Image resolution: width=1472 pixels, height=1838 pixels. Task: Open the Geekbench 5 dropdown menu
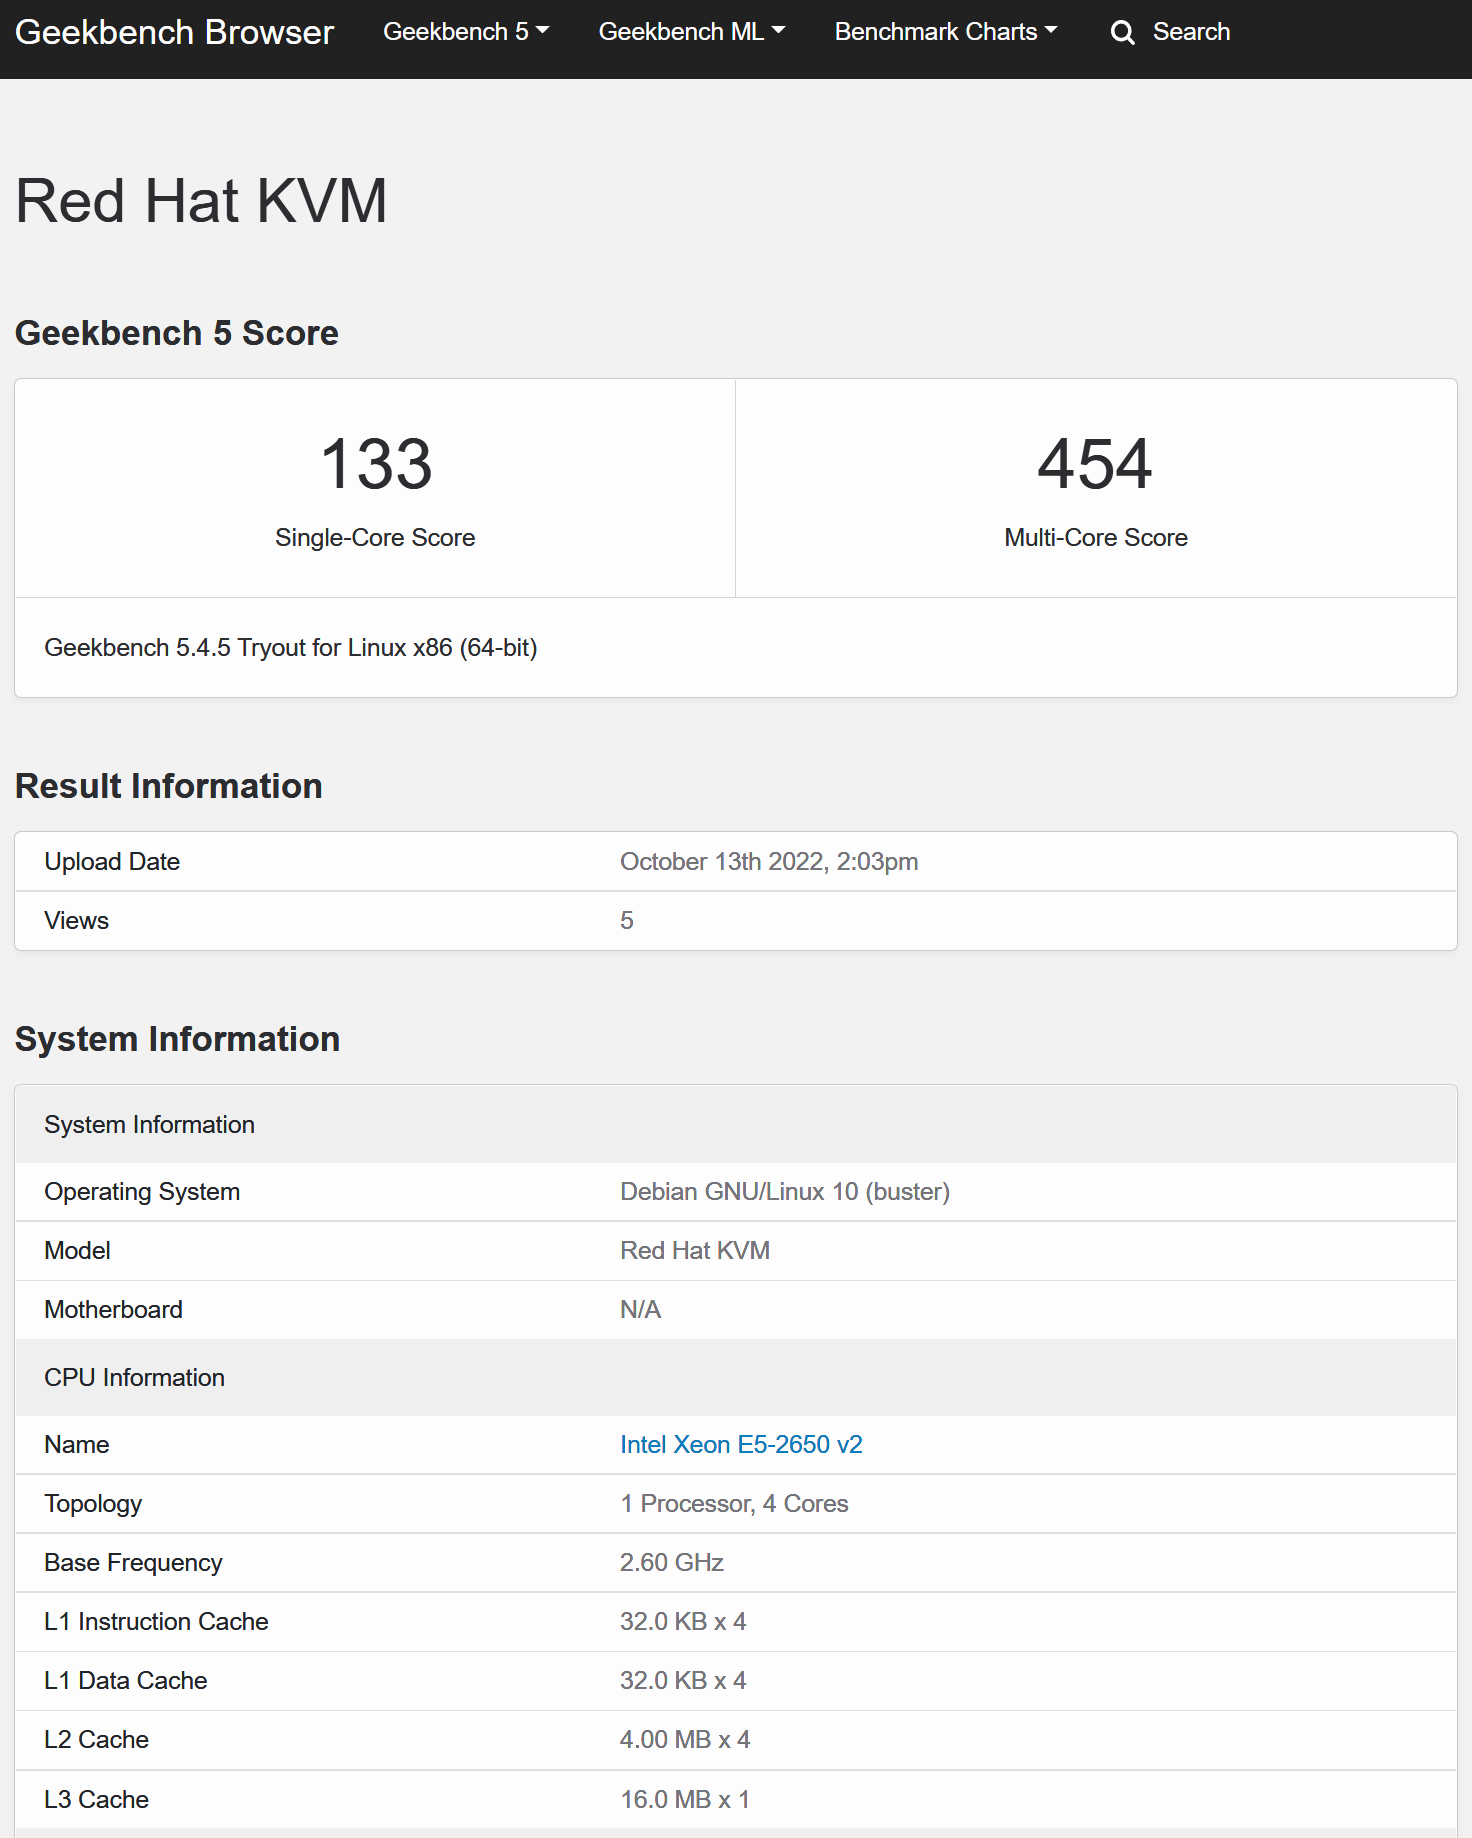[x=466, y=32]
